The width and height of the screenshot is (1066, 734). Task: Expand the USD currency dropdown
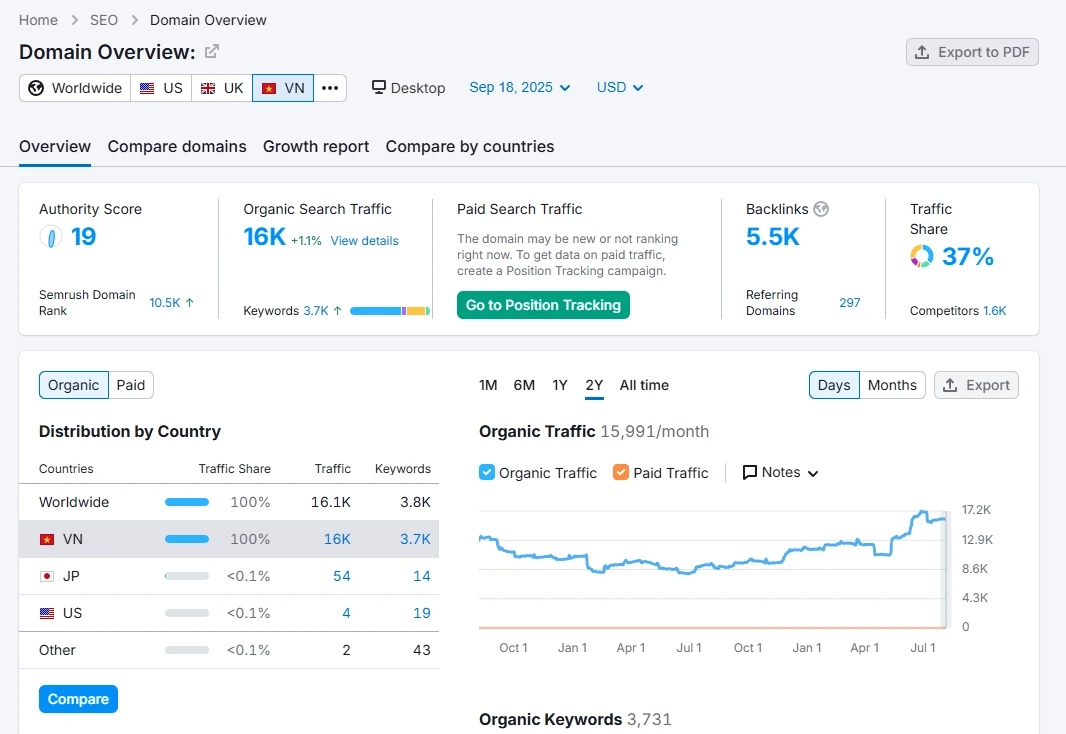coord(620,87)
